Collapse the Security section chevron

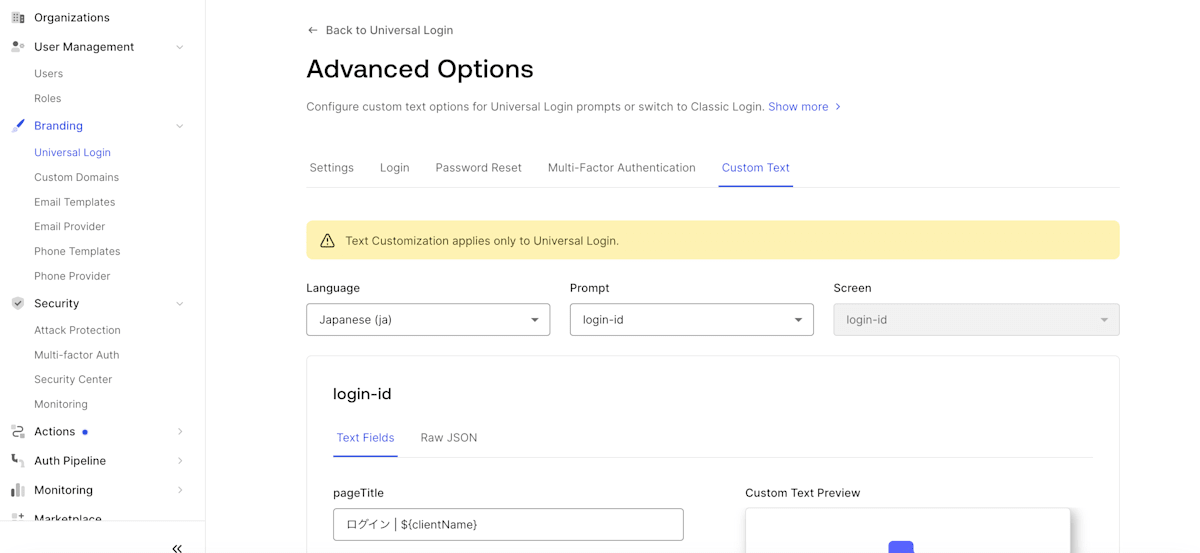tap(180, 304)
